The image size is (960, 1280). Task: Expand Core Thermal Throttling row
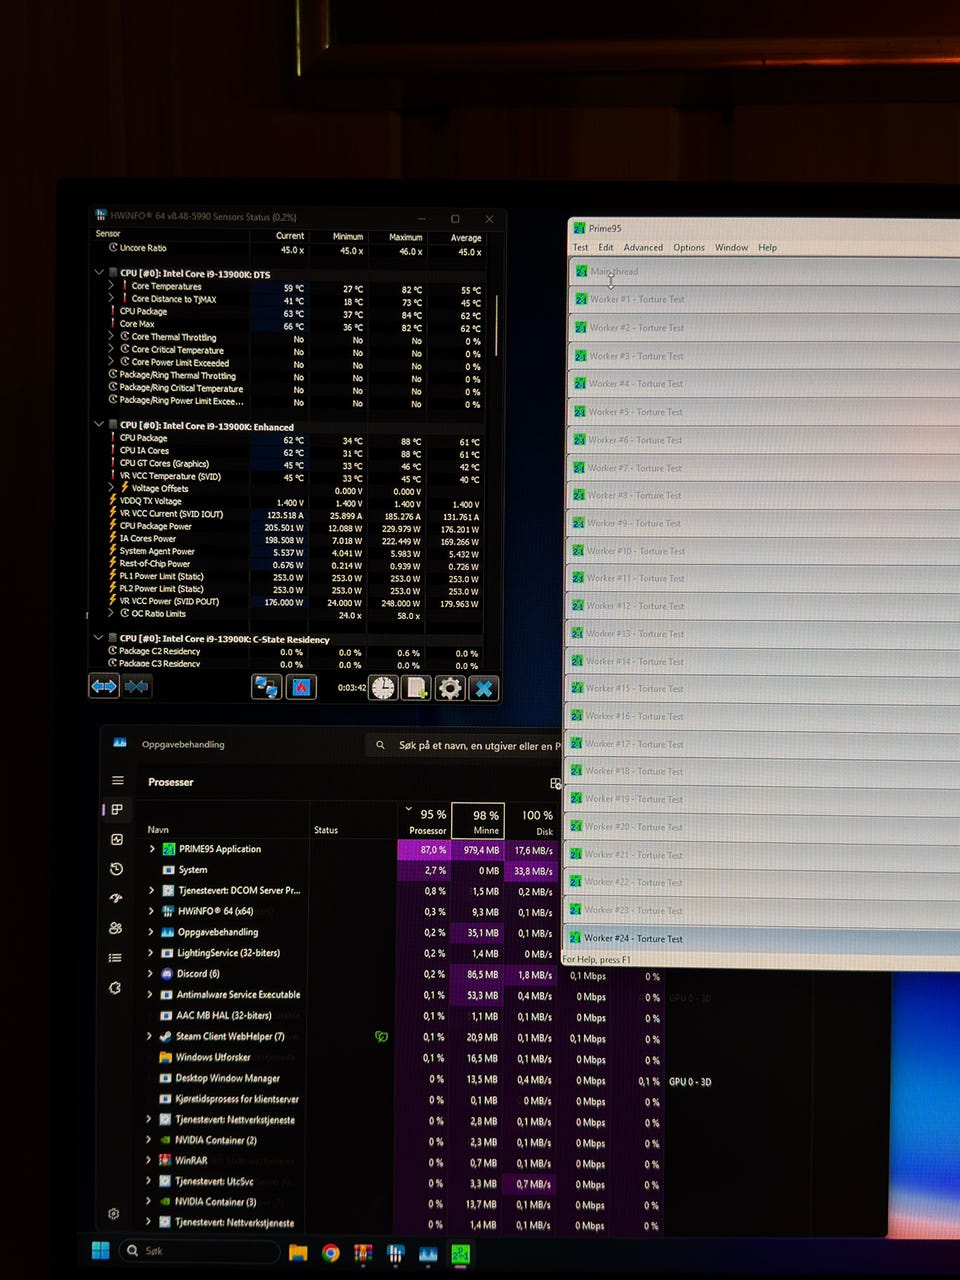click(x=111, y=336)
